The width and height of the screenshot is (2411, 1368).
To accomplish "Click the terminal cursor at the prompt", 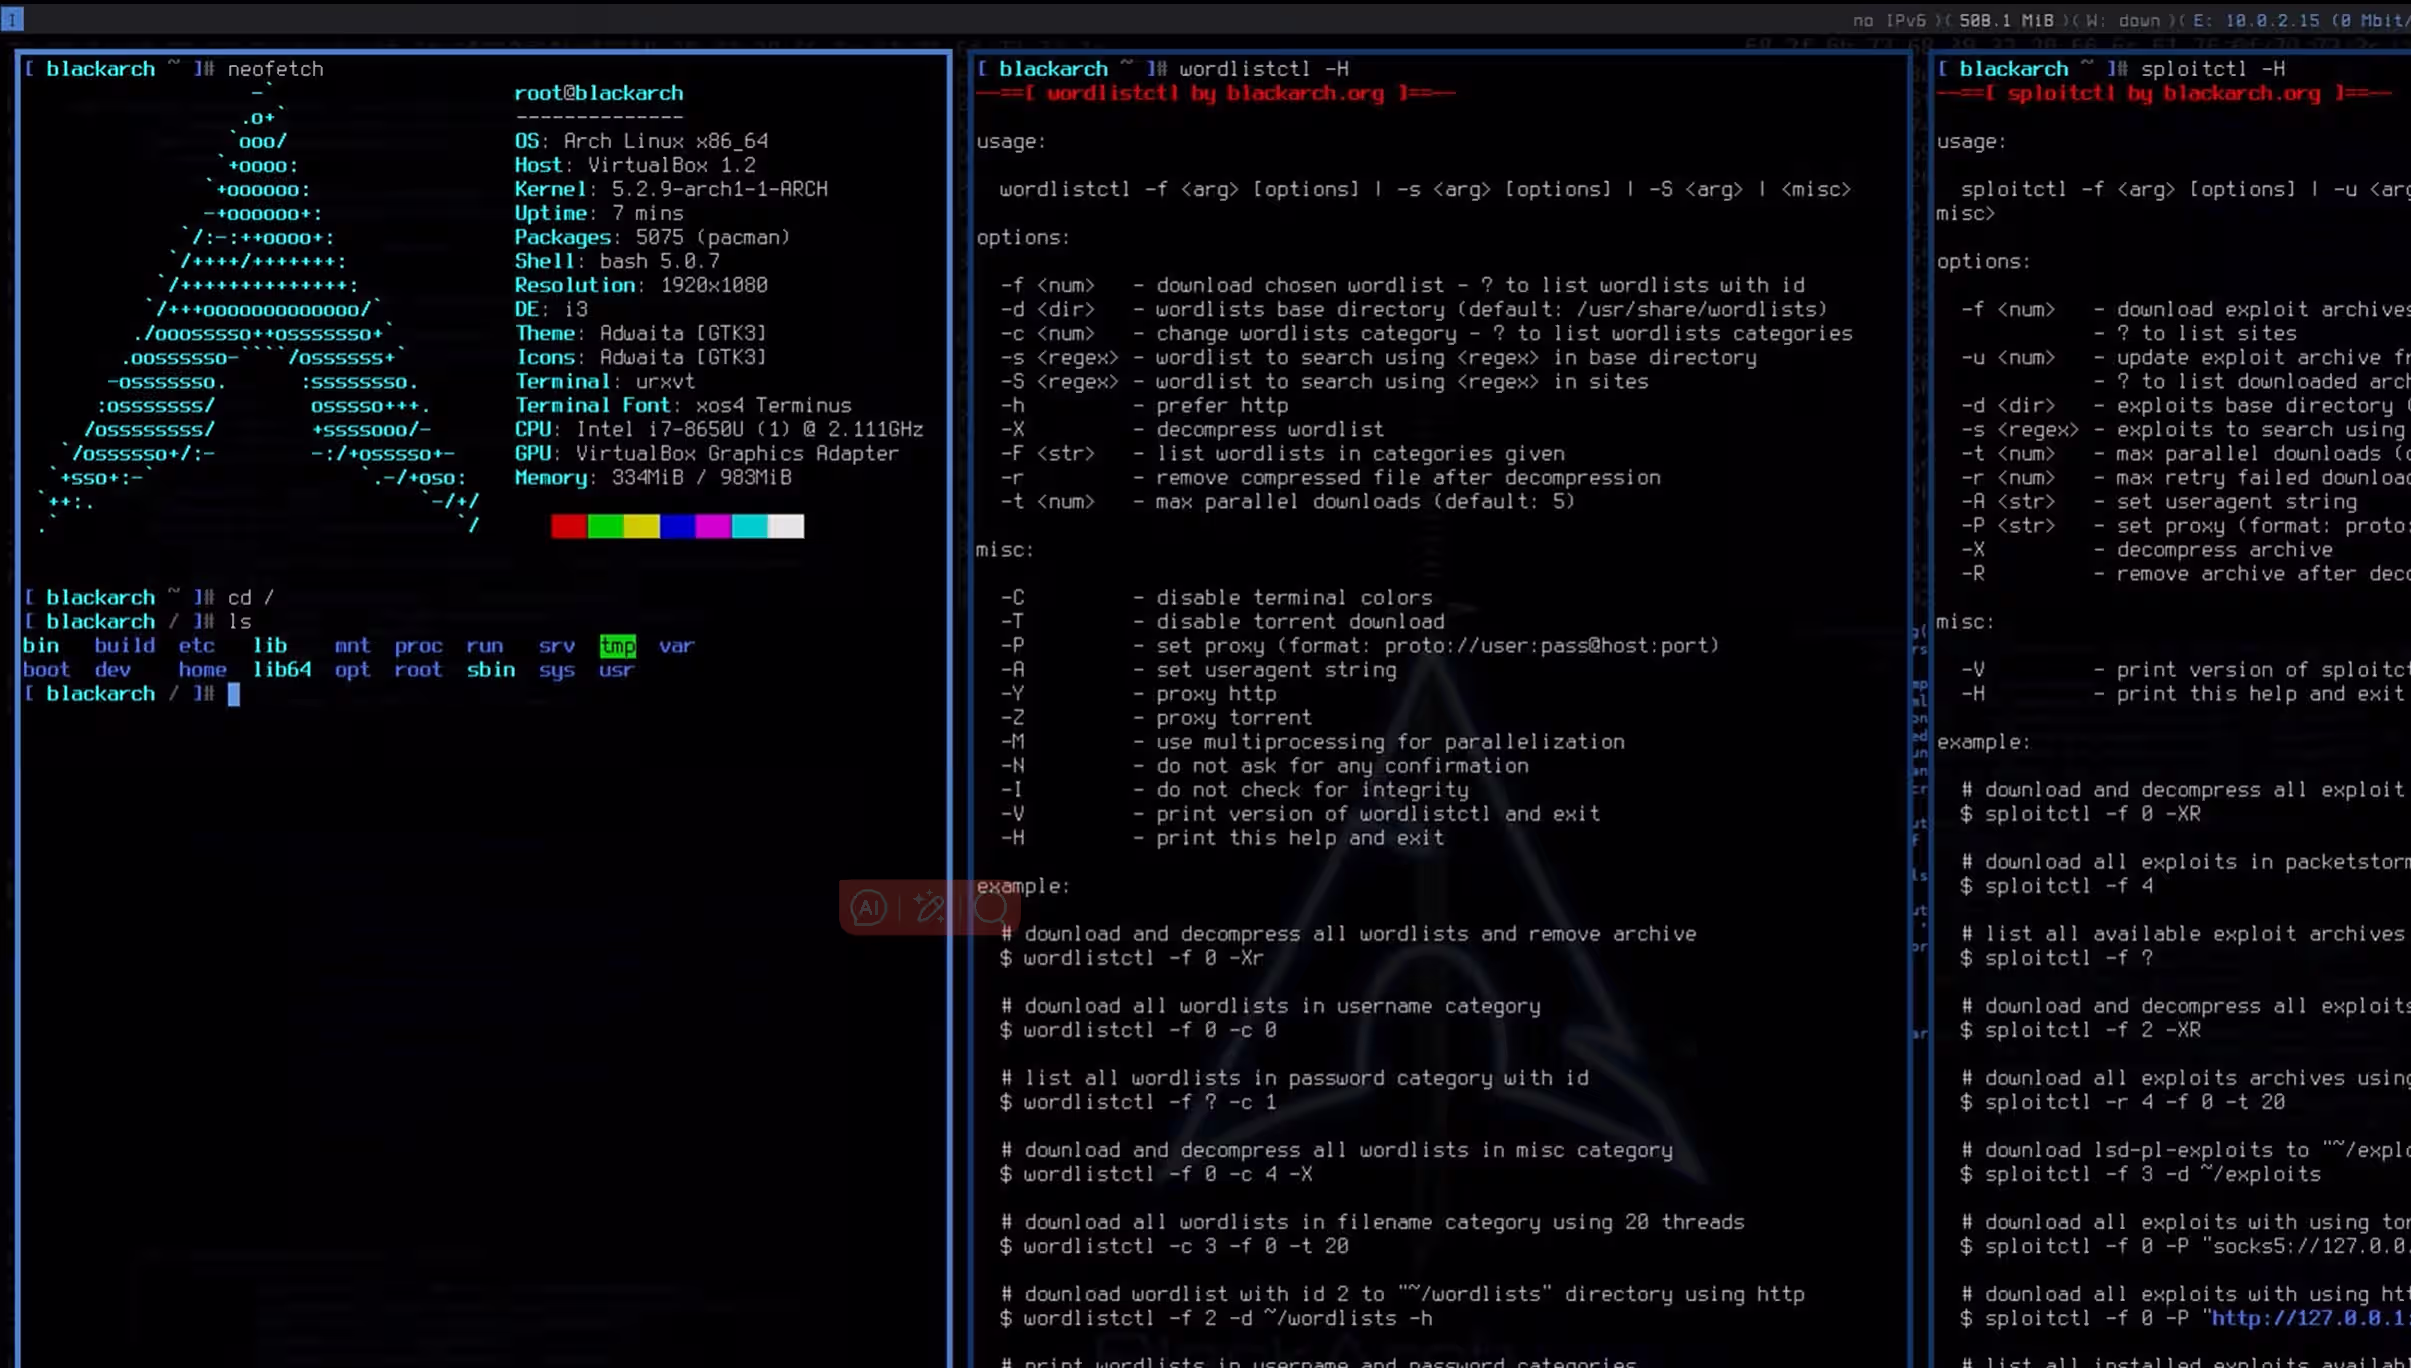I will [234, 694].
